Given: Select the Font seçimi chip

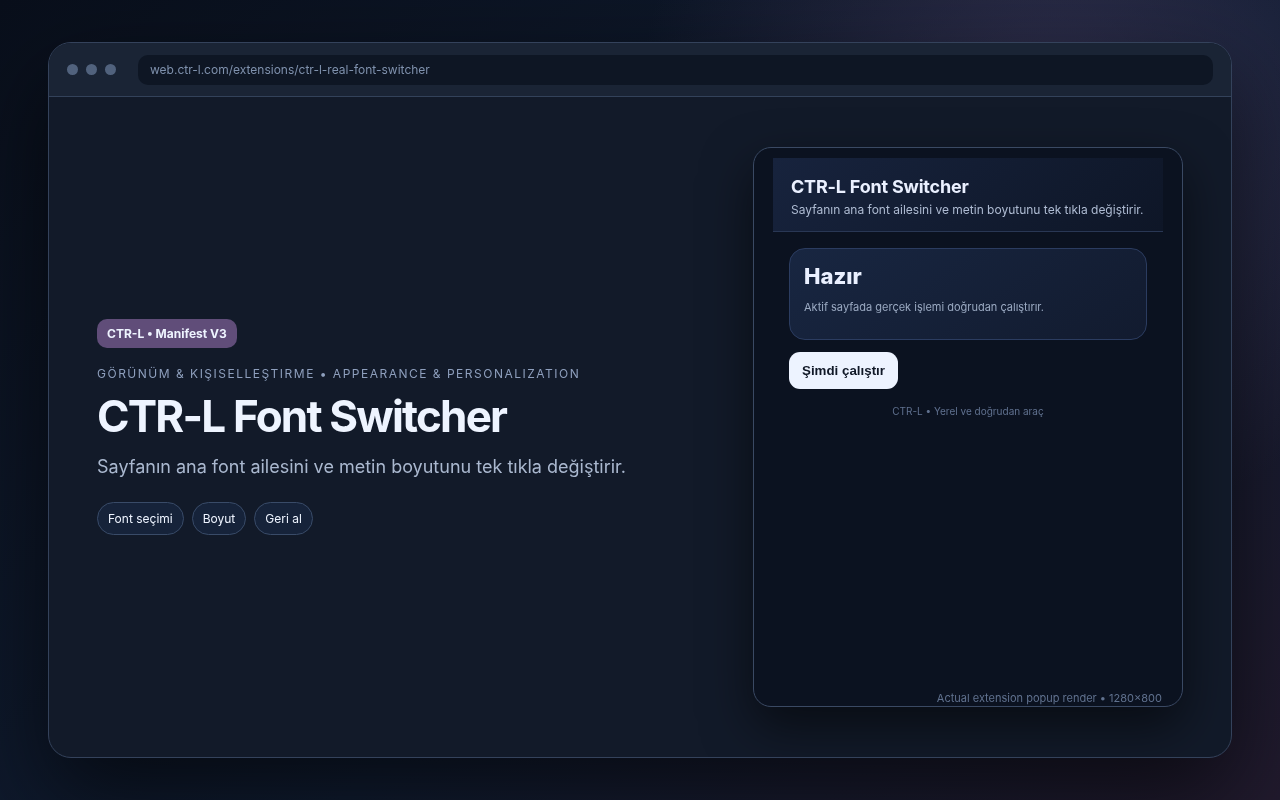Looking at the screenshot, I should point(140,519).
